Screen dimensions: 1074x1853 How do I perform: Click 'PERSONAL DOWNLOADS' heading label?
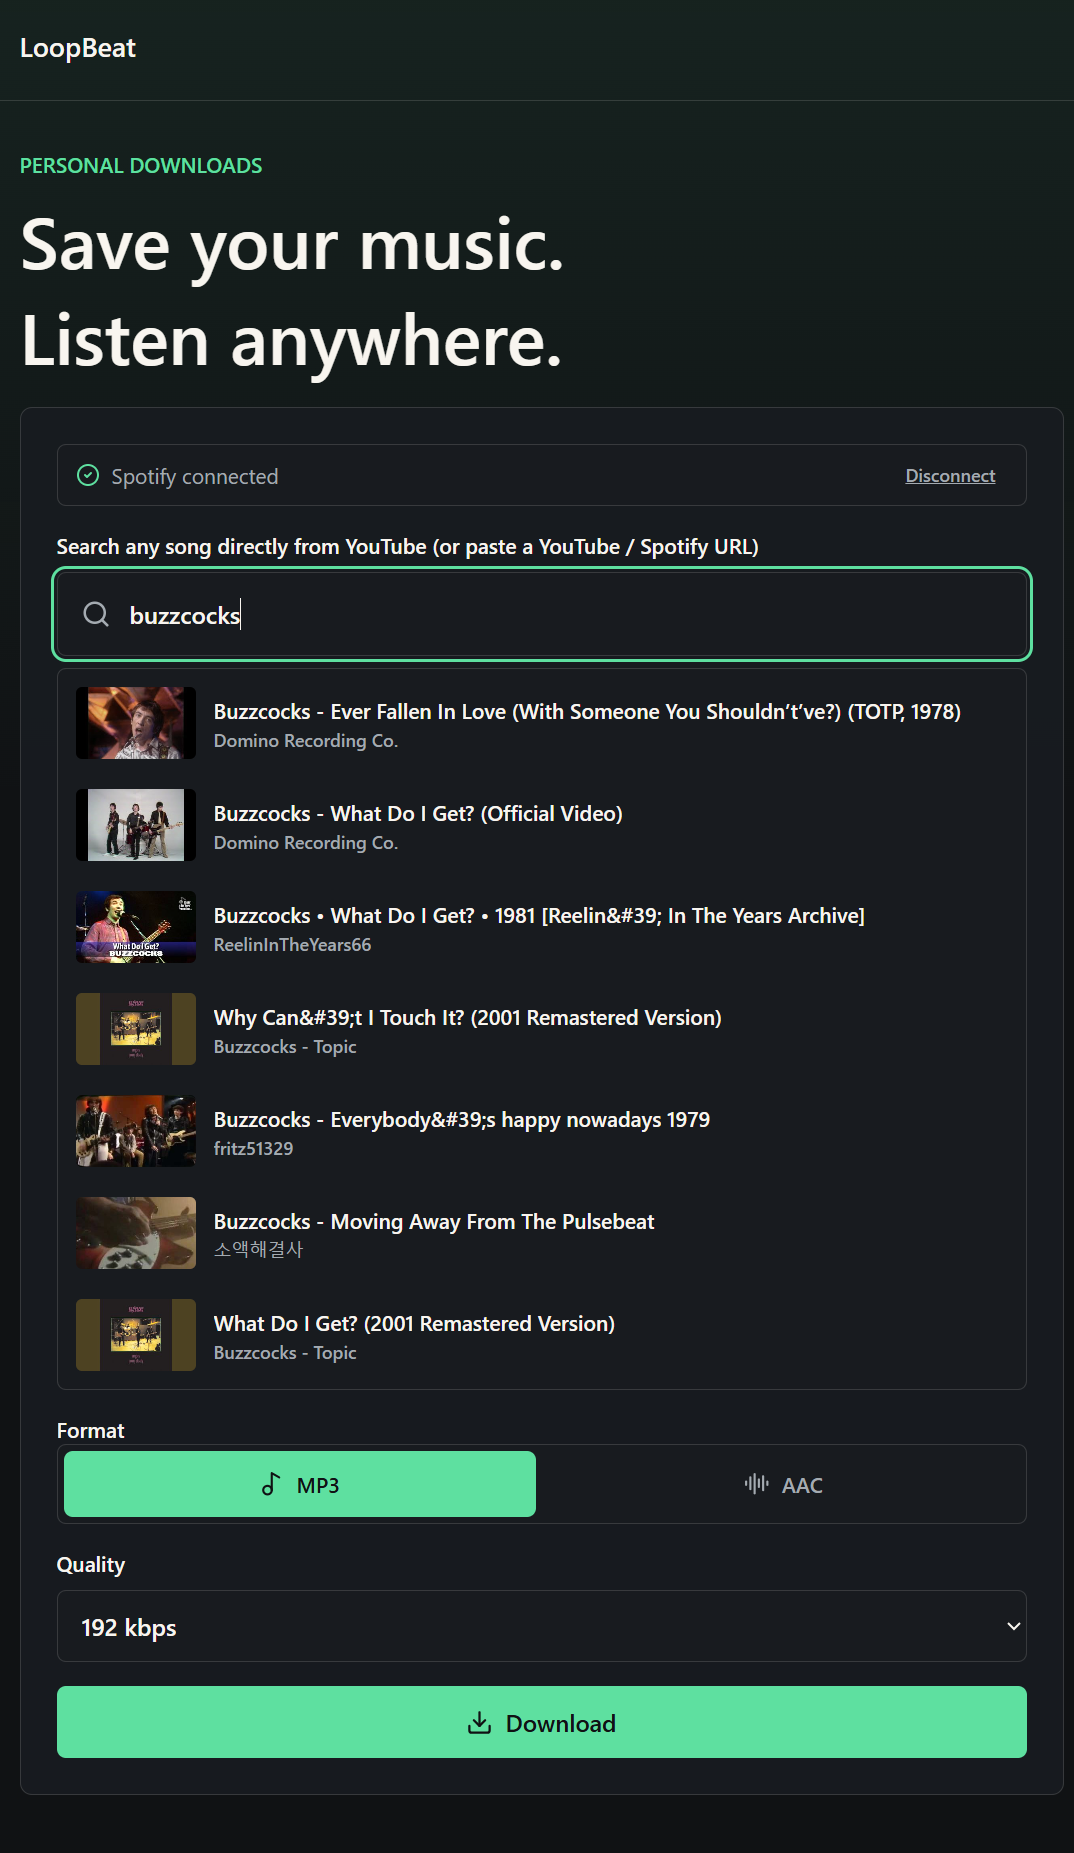[141, 166]
